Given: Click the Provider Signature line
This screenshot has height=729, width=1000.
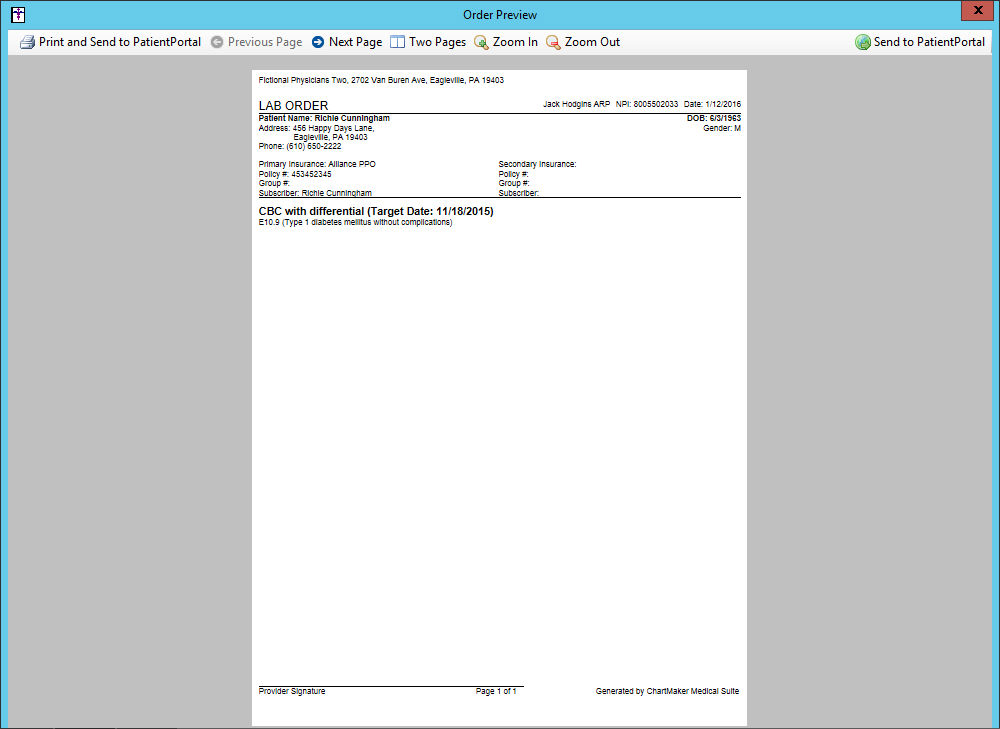Looking at the screenshot, I should pyautogui.click(x=292, y=691).
